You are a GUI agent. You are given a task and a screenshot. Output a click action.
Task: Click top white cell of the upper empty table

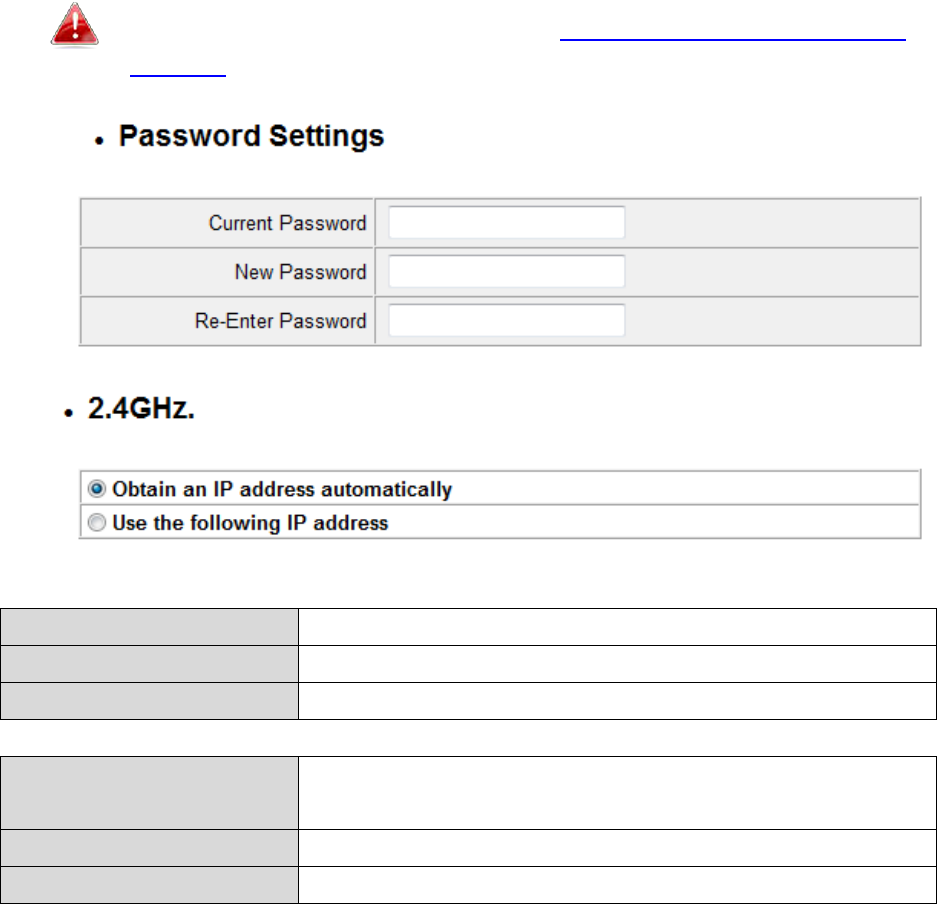617,627
